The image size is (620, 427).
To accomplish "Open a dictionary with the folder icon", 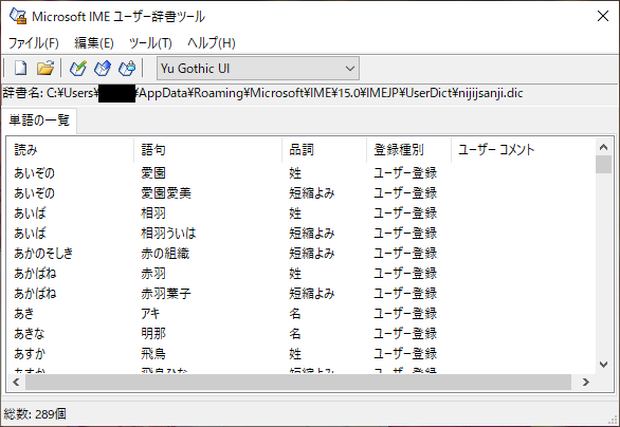I will coord(45,68).
